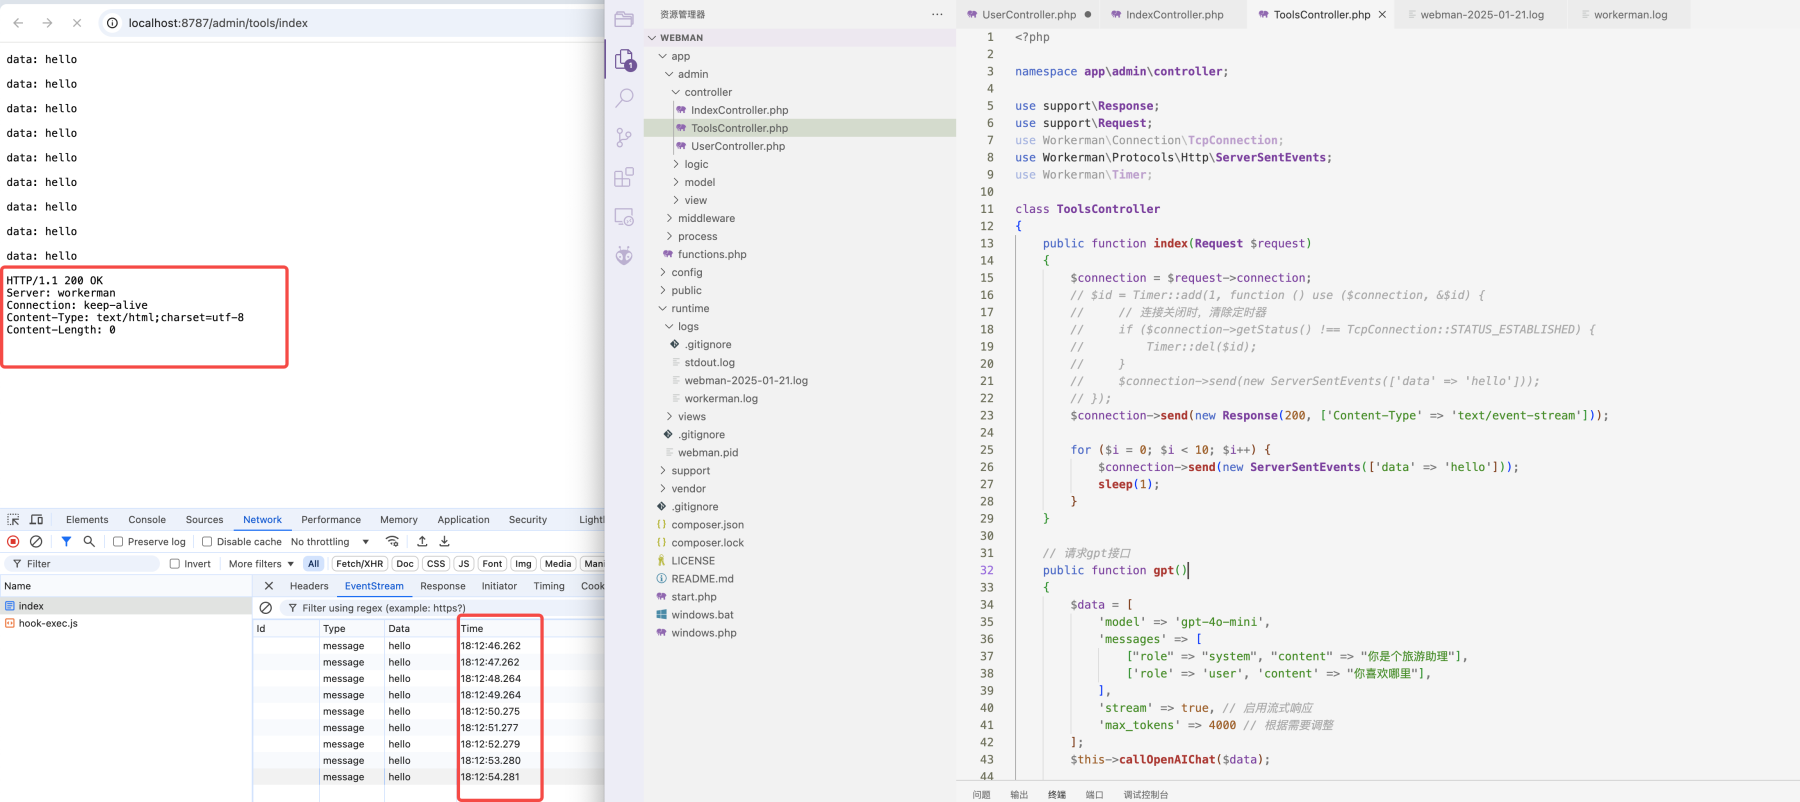This screenshot has width=1800, height=802.
Task: Expand the middleware folder in explorer
Action: tap(706, 218)
